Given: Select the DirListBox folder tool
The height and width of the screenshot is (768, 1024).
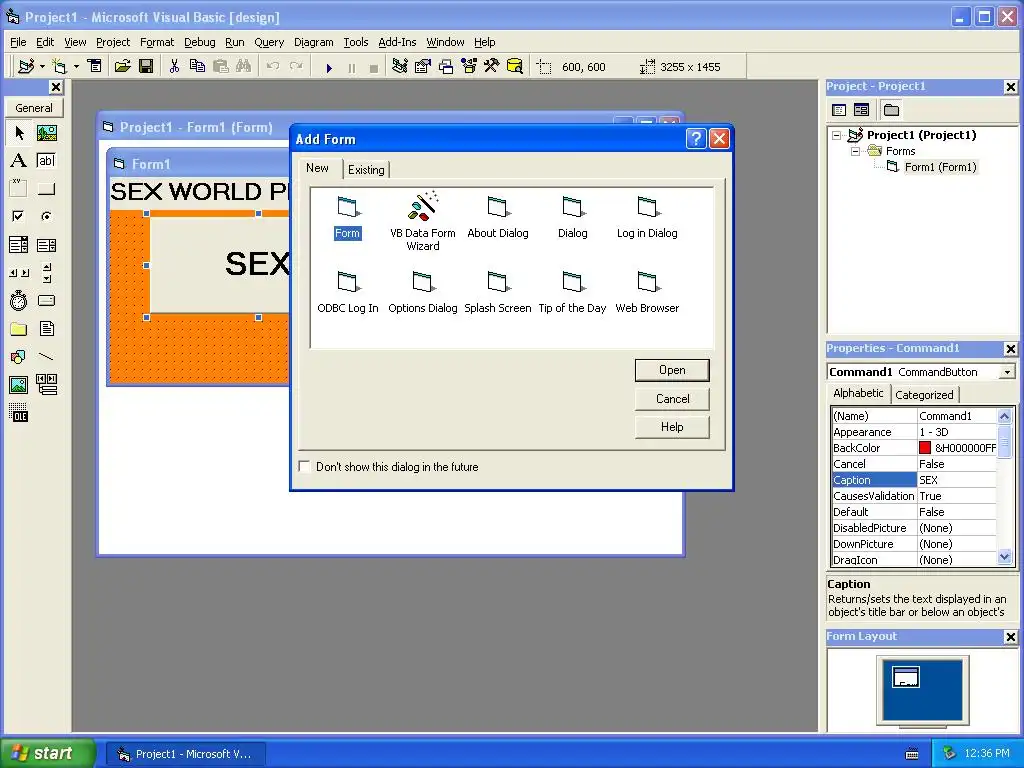Looking at the screenshot, I should coord(19,328).
